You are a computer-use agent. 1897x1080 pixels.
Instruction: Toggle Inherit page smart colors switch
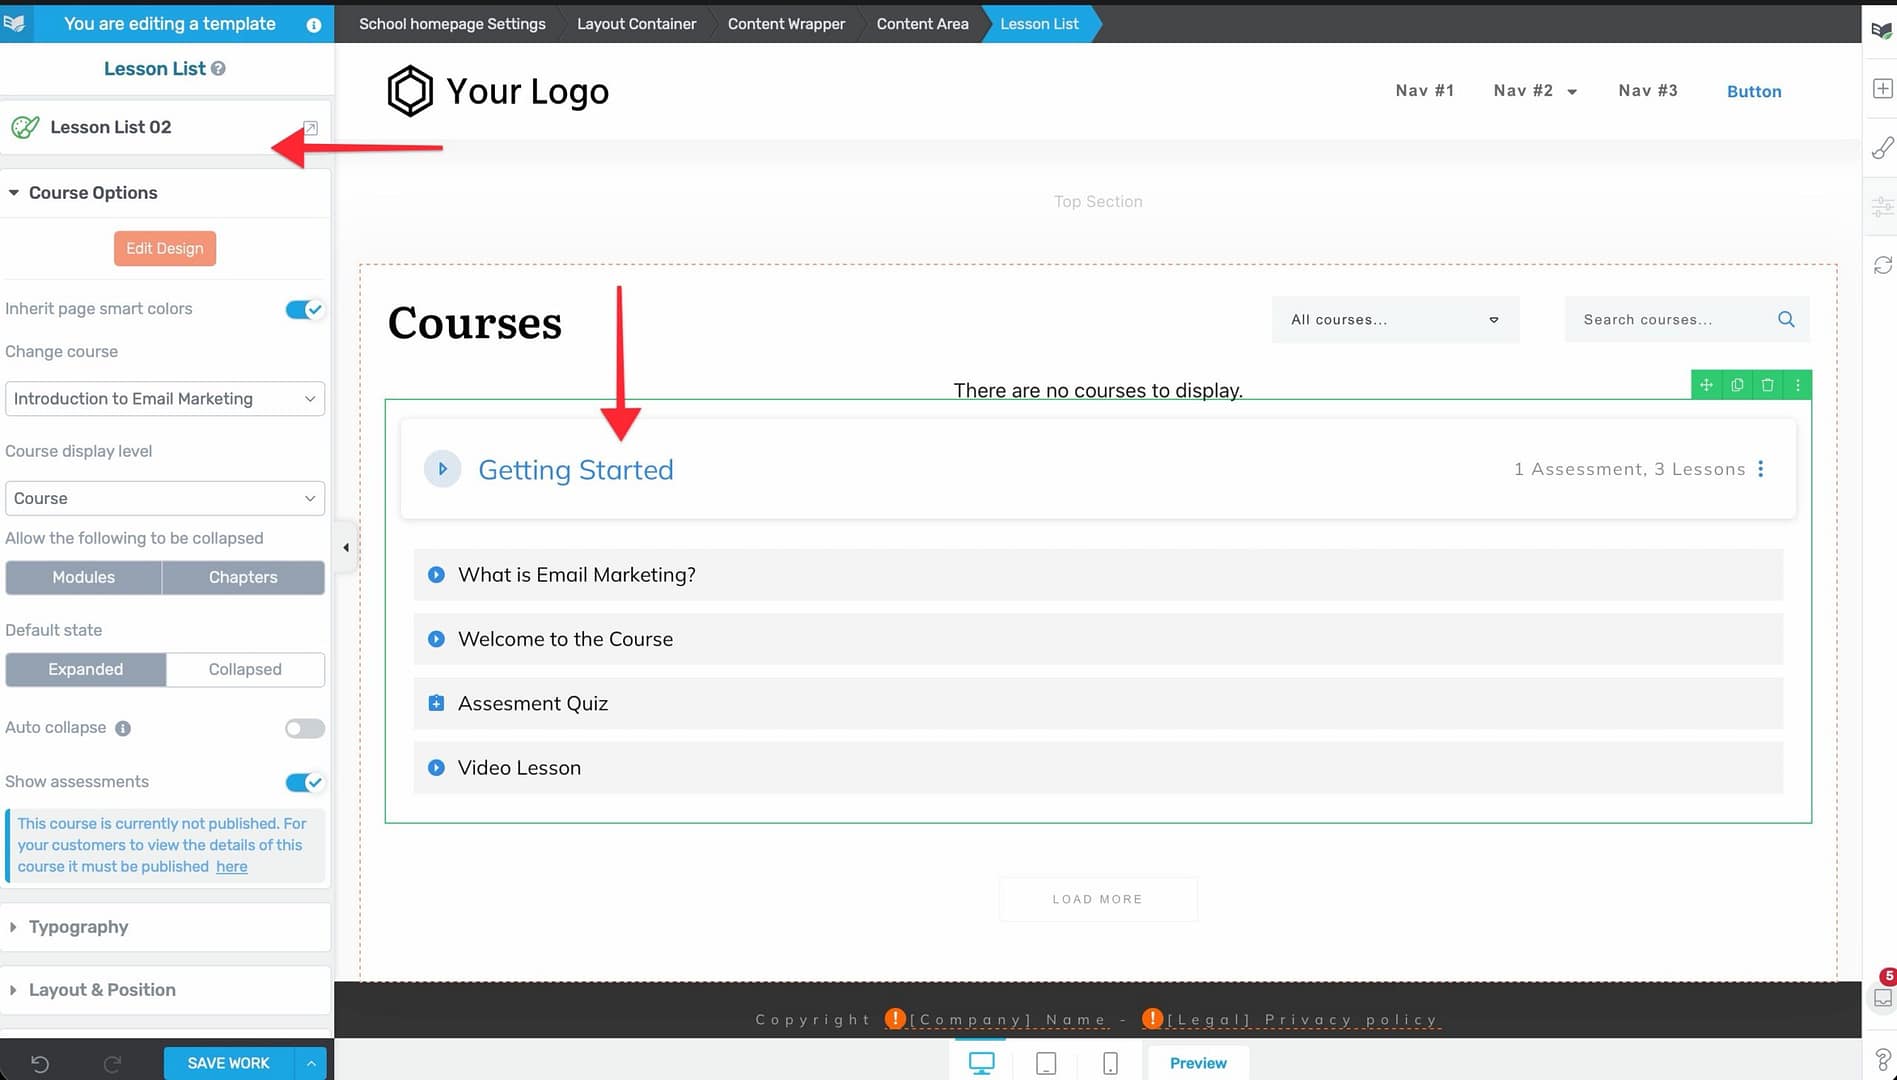(304, 310)
